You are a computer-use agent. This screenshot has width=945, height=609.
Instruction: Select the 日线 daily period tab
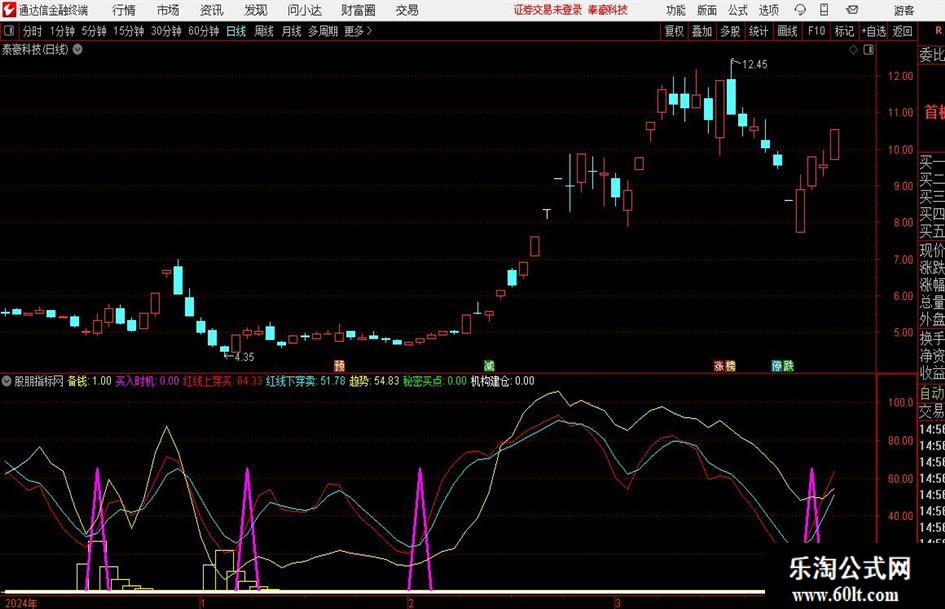click(236, 31)
